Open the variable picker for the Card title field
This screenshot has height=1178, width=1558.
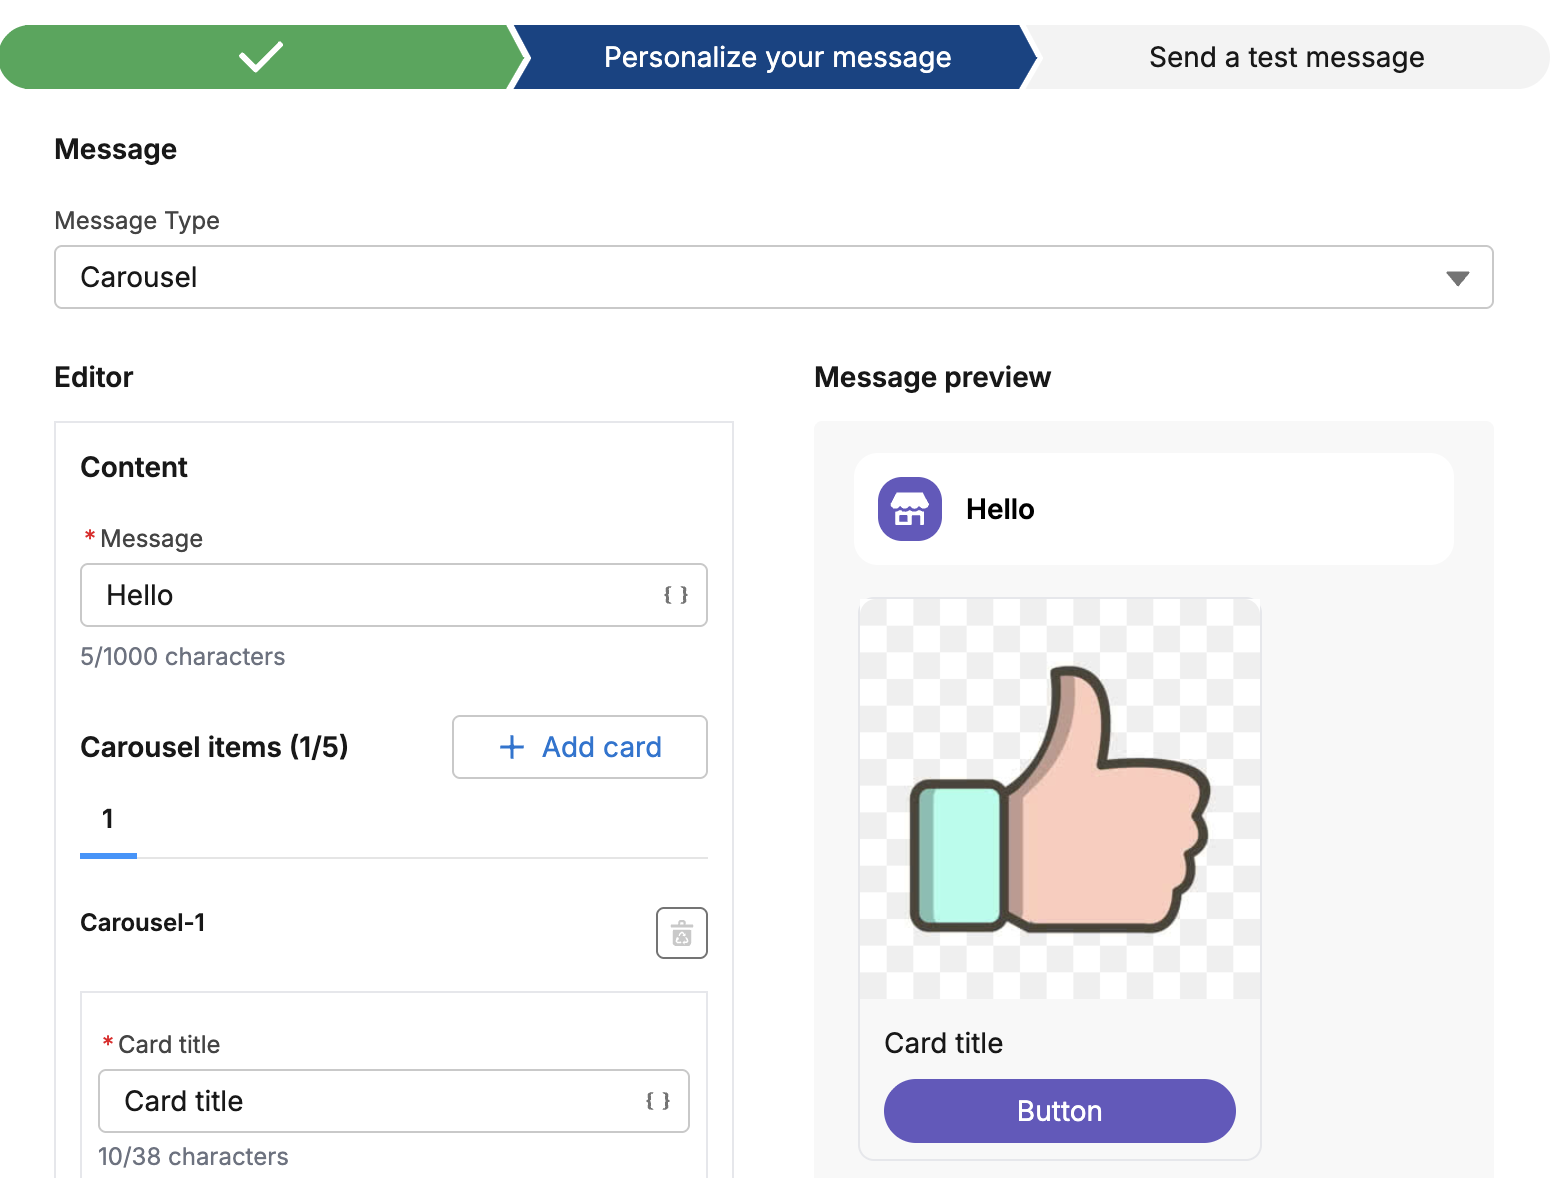click(x=658, y=1101)
